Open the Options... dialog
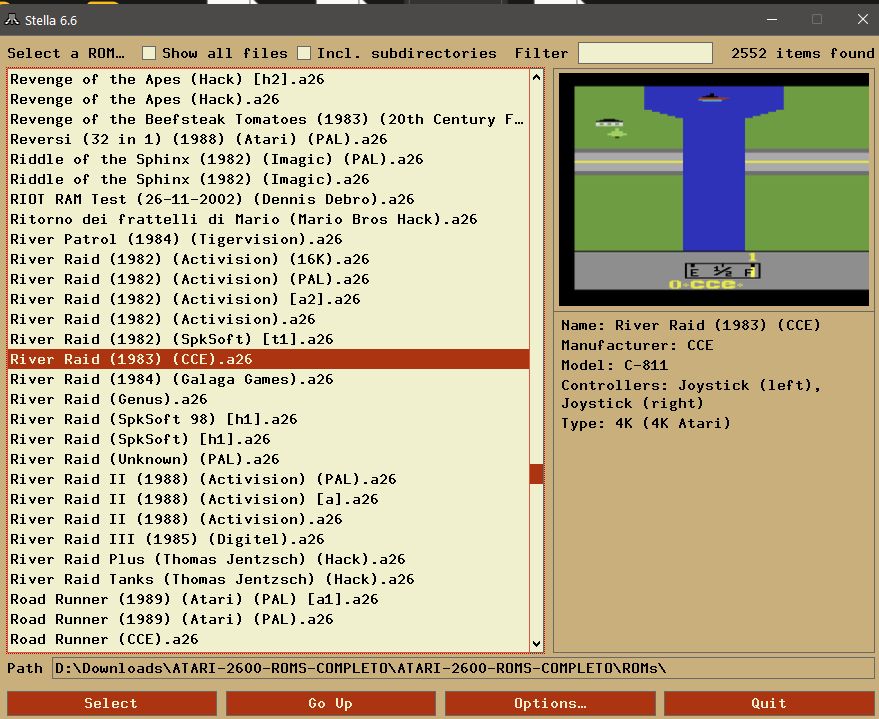Screen dimensions: 879x719 tap(550, 703)
